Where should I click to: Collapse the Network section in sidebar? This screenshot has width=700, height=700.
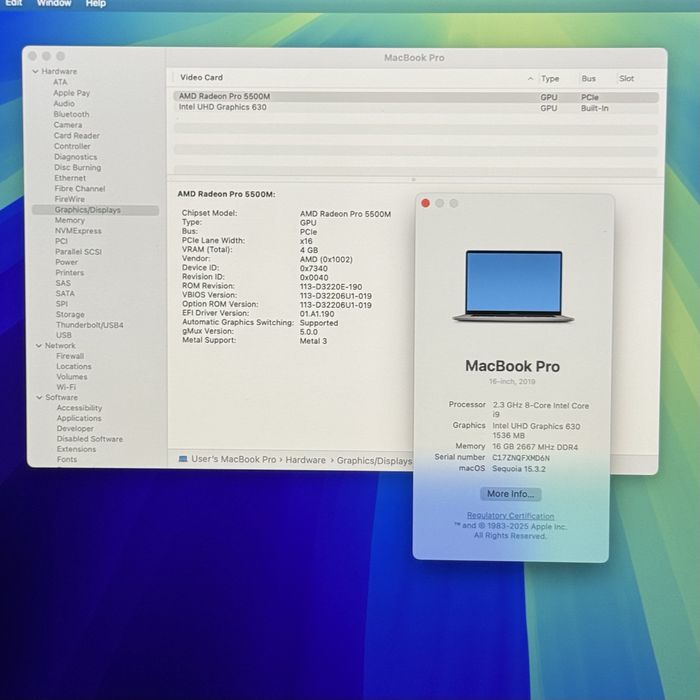39,346
